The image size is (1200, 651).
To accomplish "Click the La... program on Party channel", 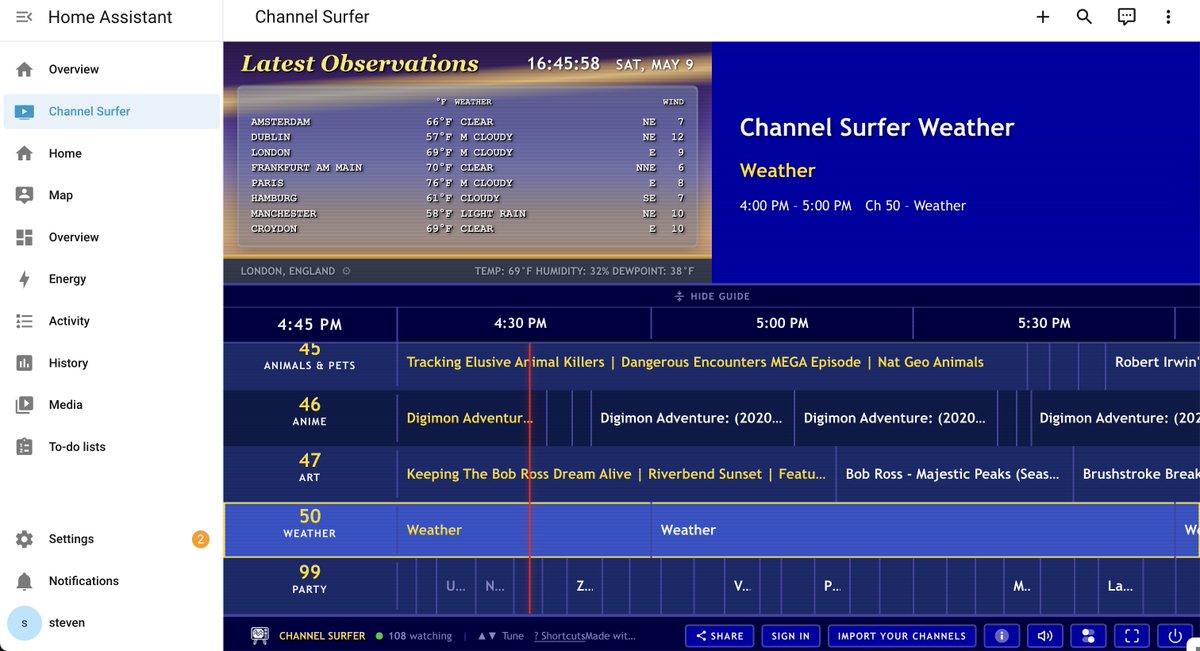I will 1120,586.
